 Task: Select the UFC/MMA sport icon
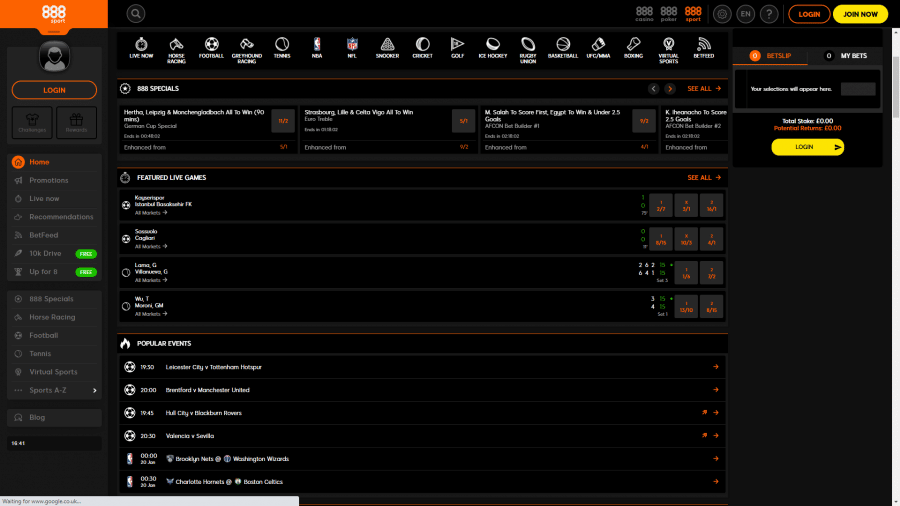tap(598, 48)
